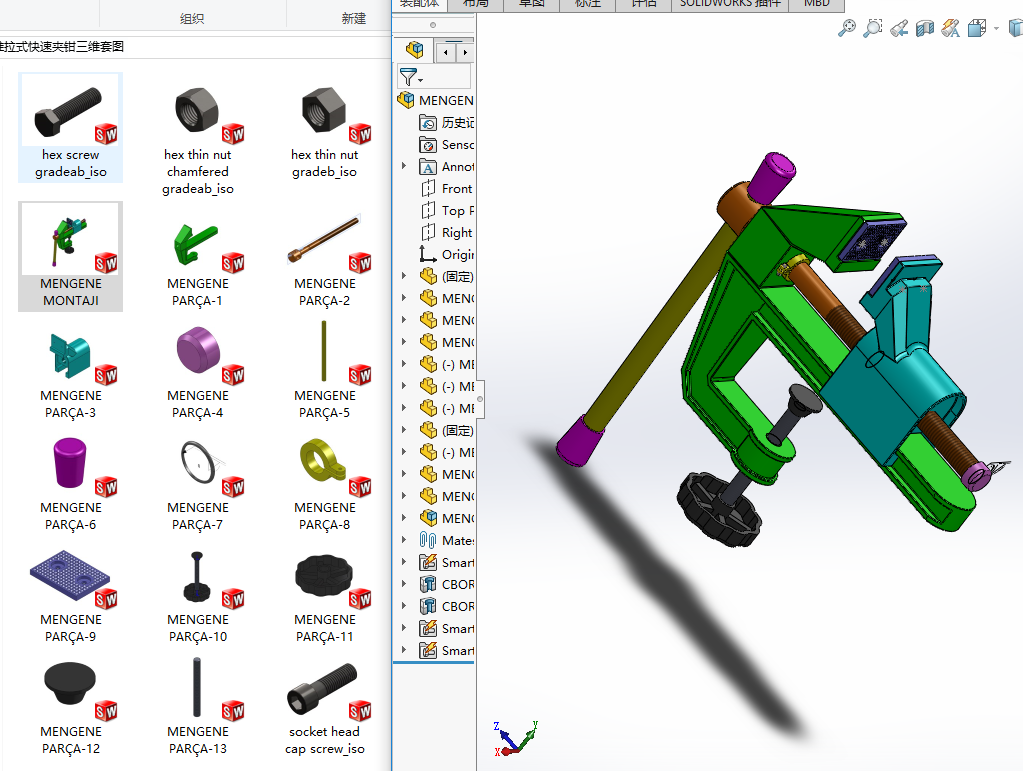Image resolution: width=1023 pixels, height=771 pixels.
Task: Open the View Orientation dropdown arrow
Action: pos(996,28)
